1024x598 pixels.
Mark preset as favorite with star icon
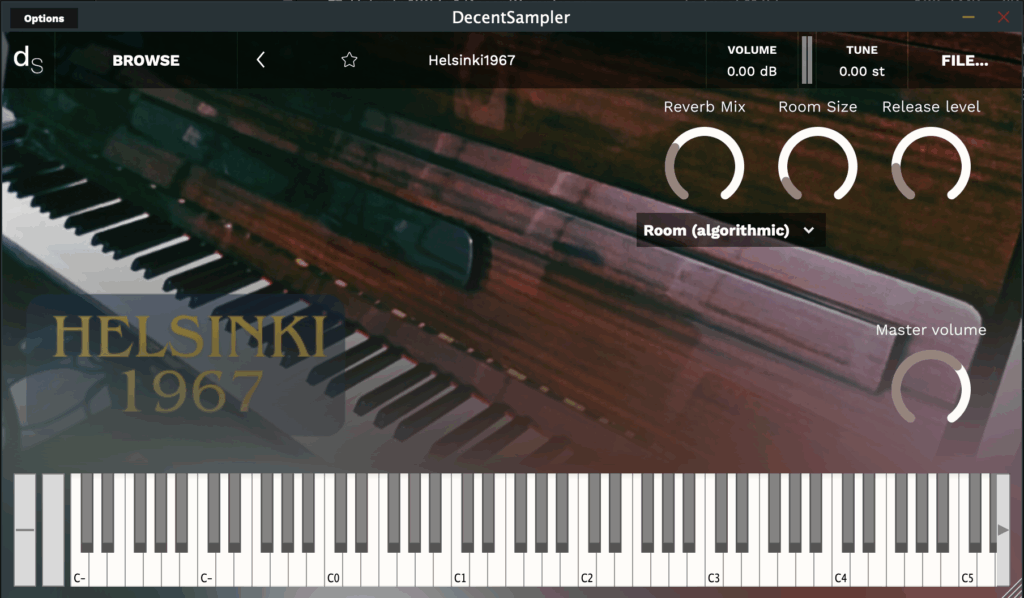coord(349,60)
